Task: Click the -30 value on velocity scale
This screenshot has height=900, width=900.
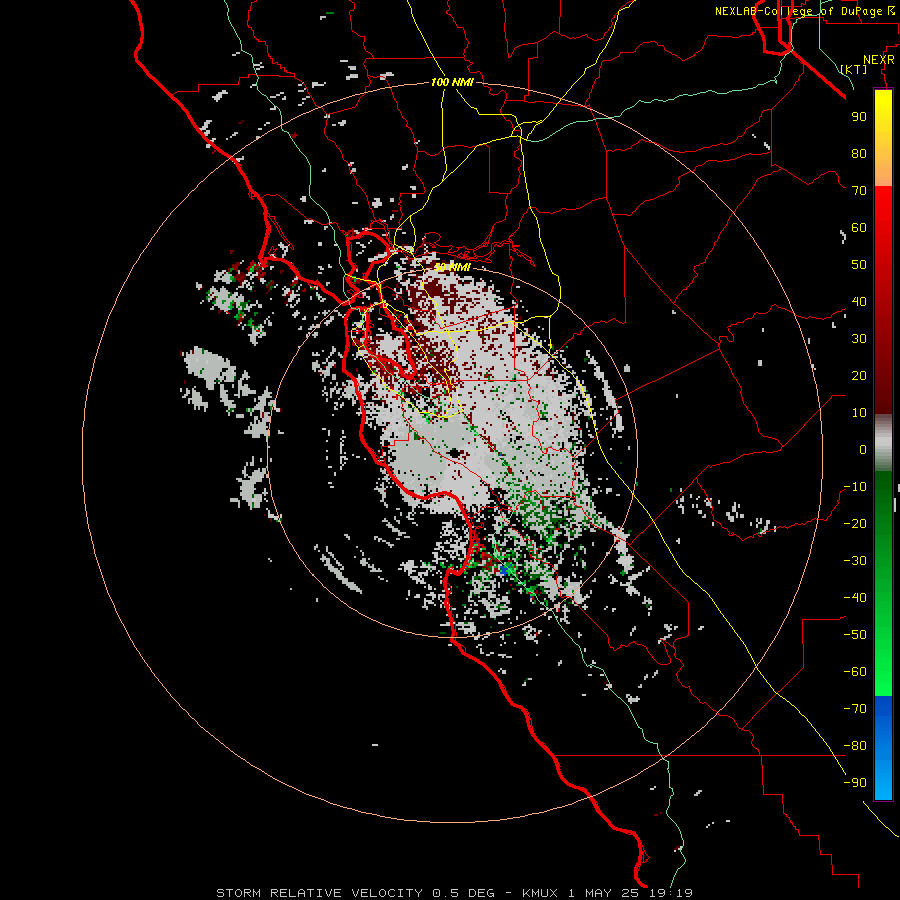Action: [855, 561]
